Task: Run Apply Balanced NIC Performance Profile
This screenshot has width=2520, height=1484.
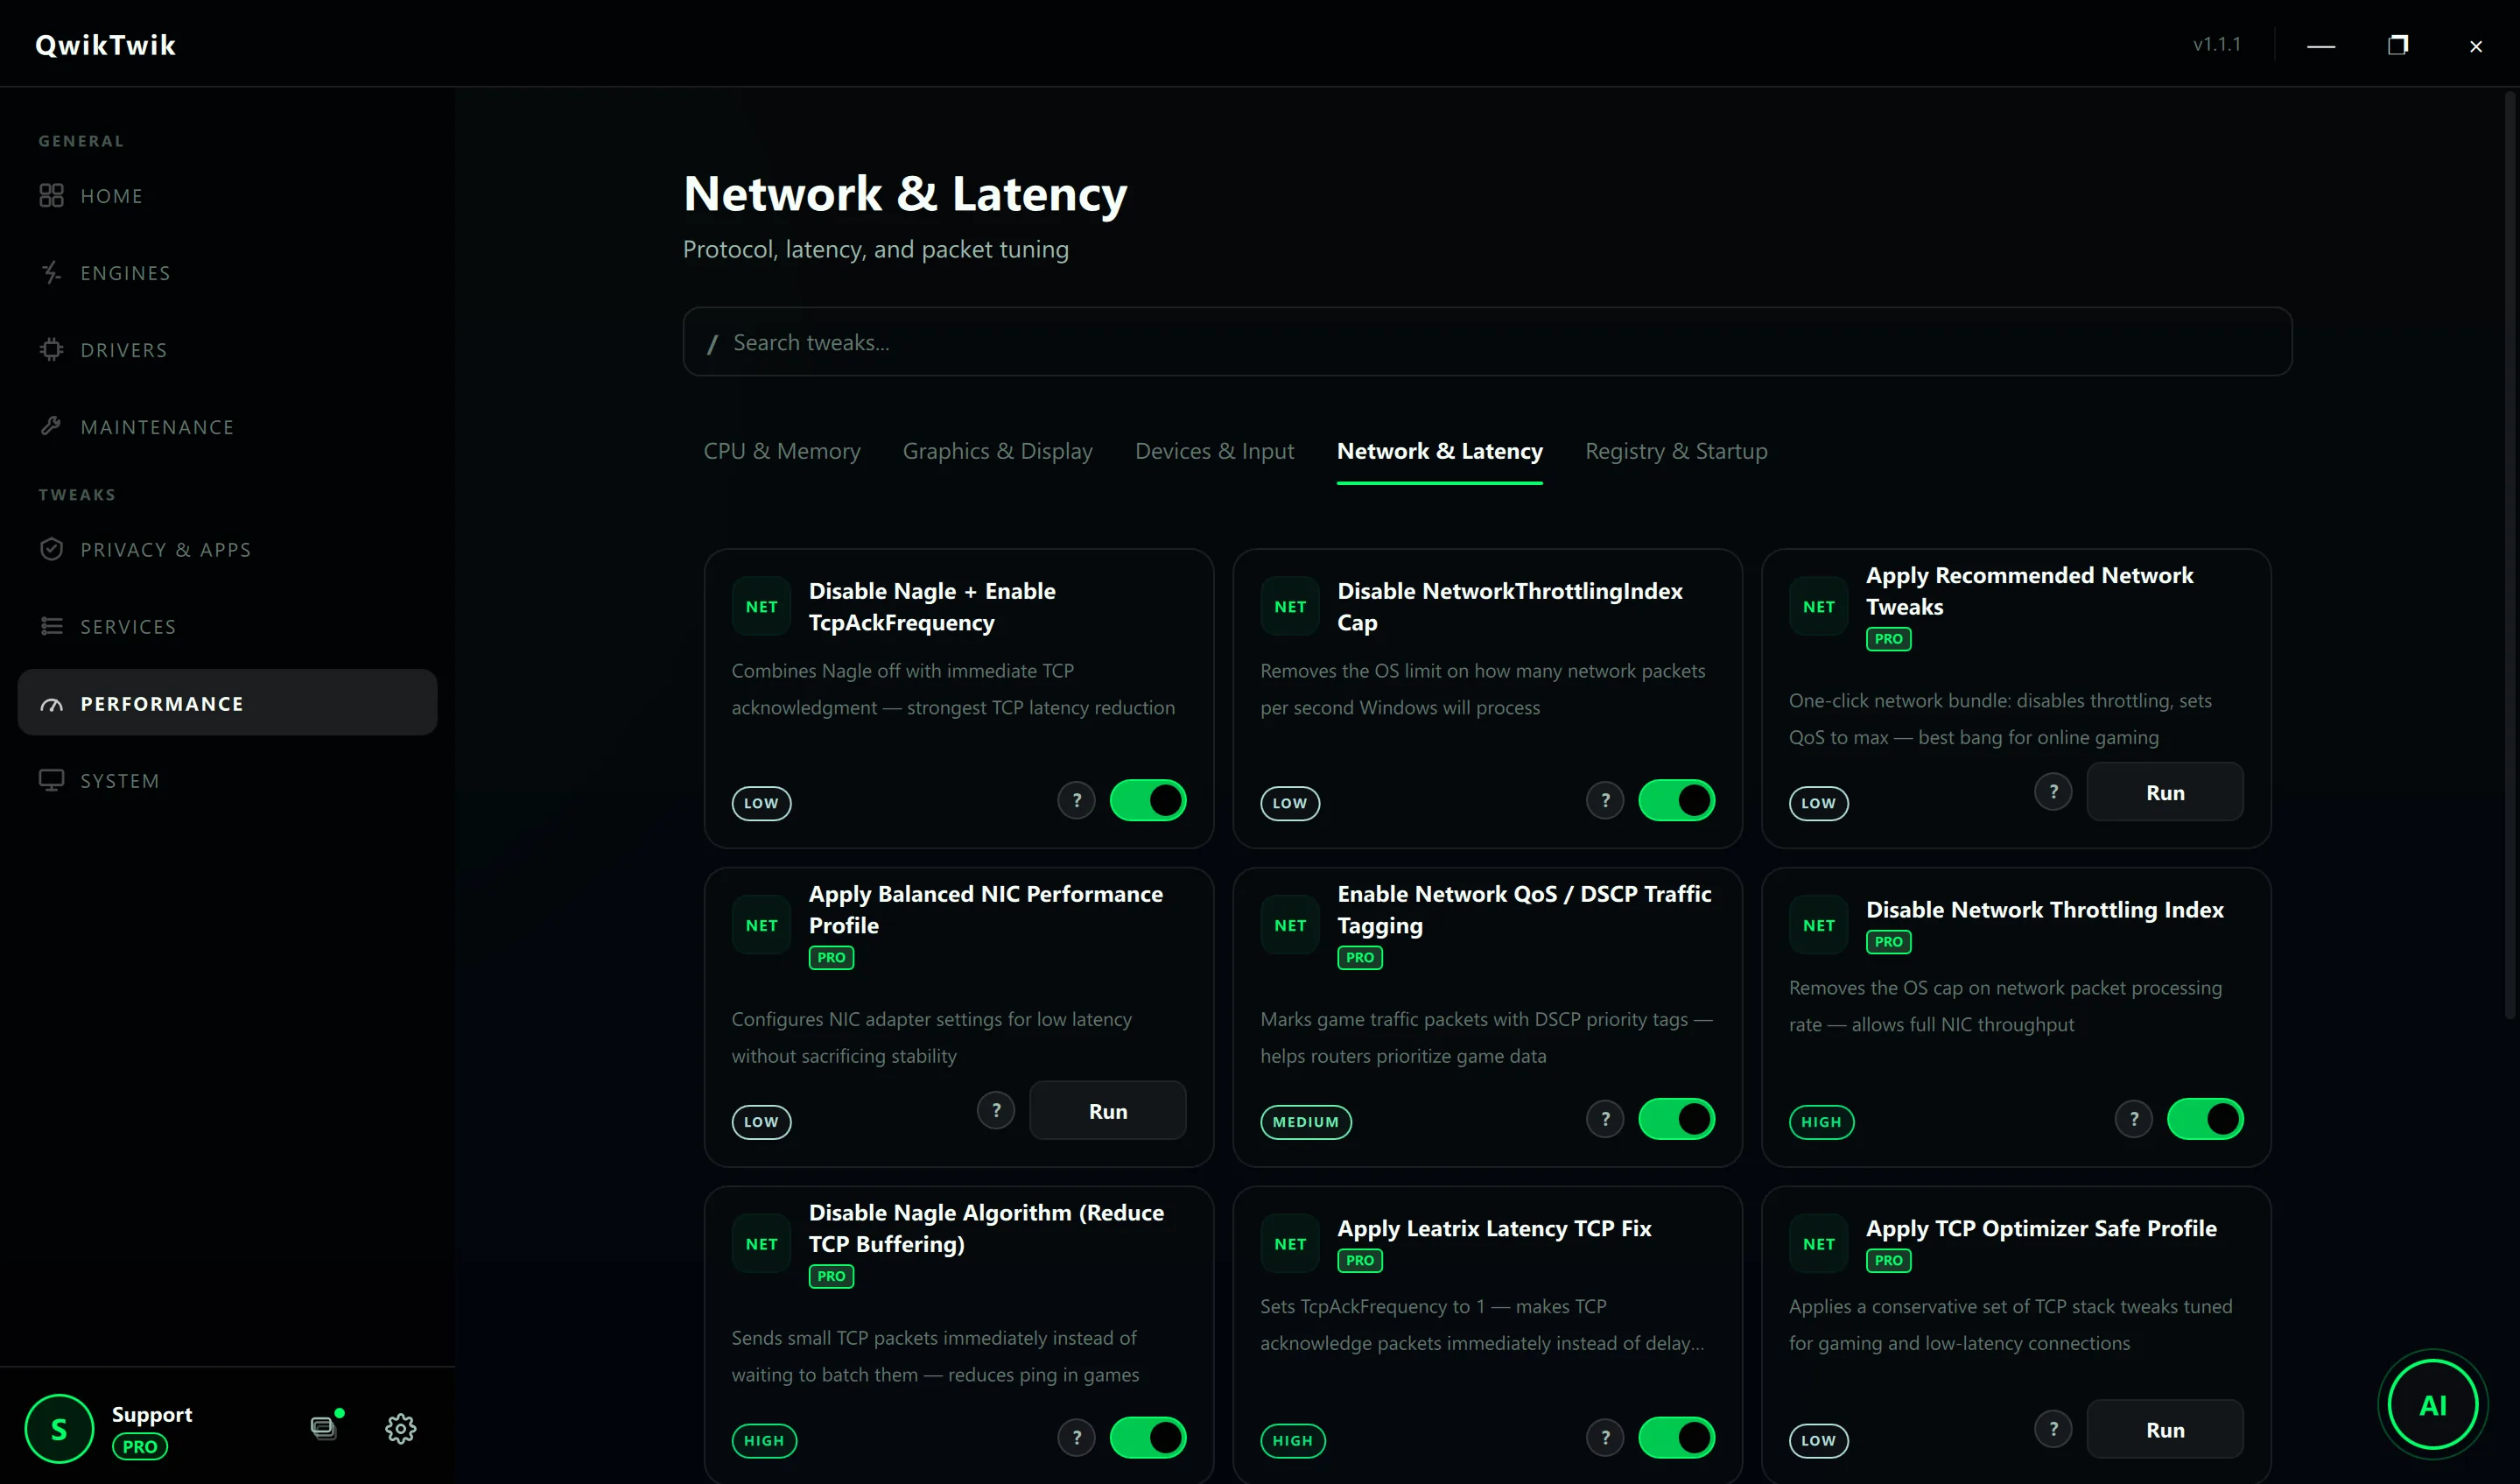Action: pyautogui.click(x=1108, y=1110)
